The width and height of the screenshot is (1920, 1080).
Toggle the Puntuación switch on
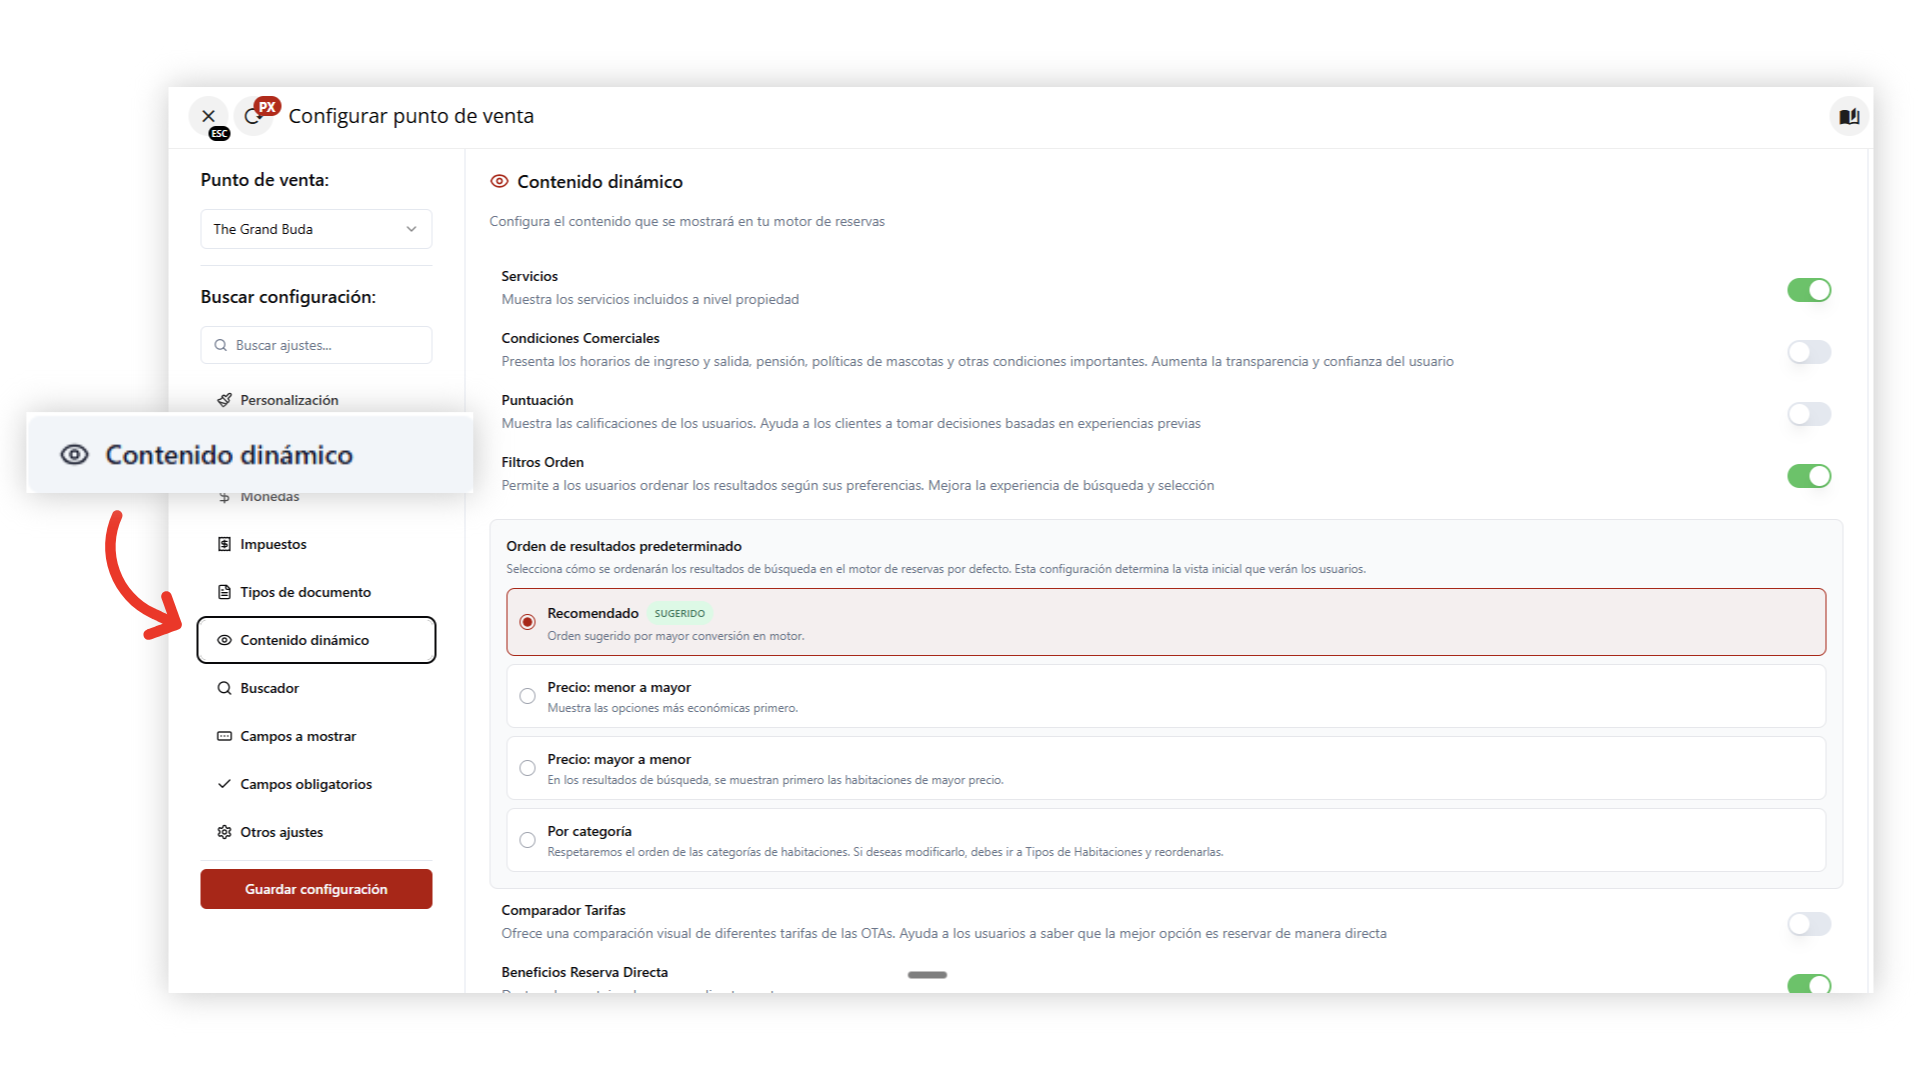coord(1808,414)
